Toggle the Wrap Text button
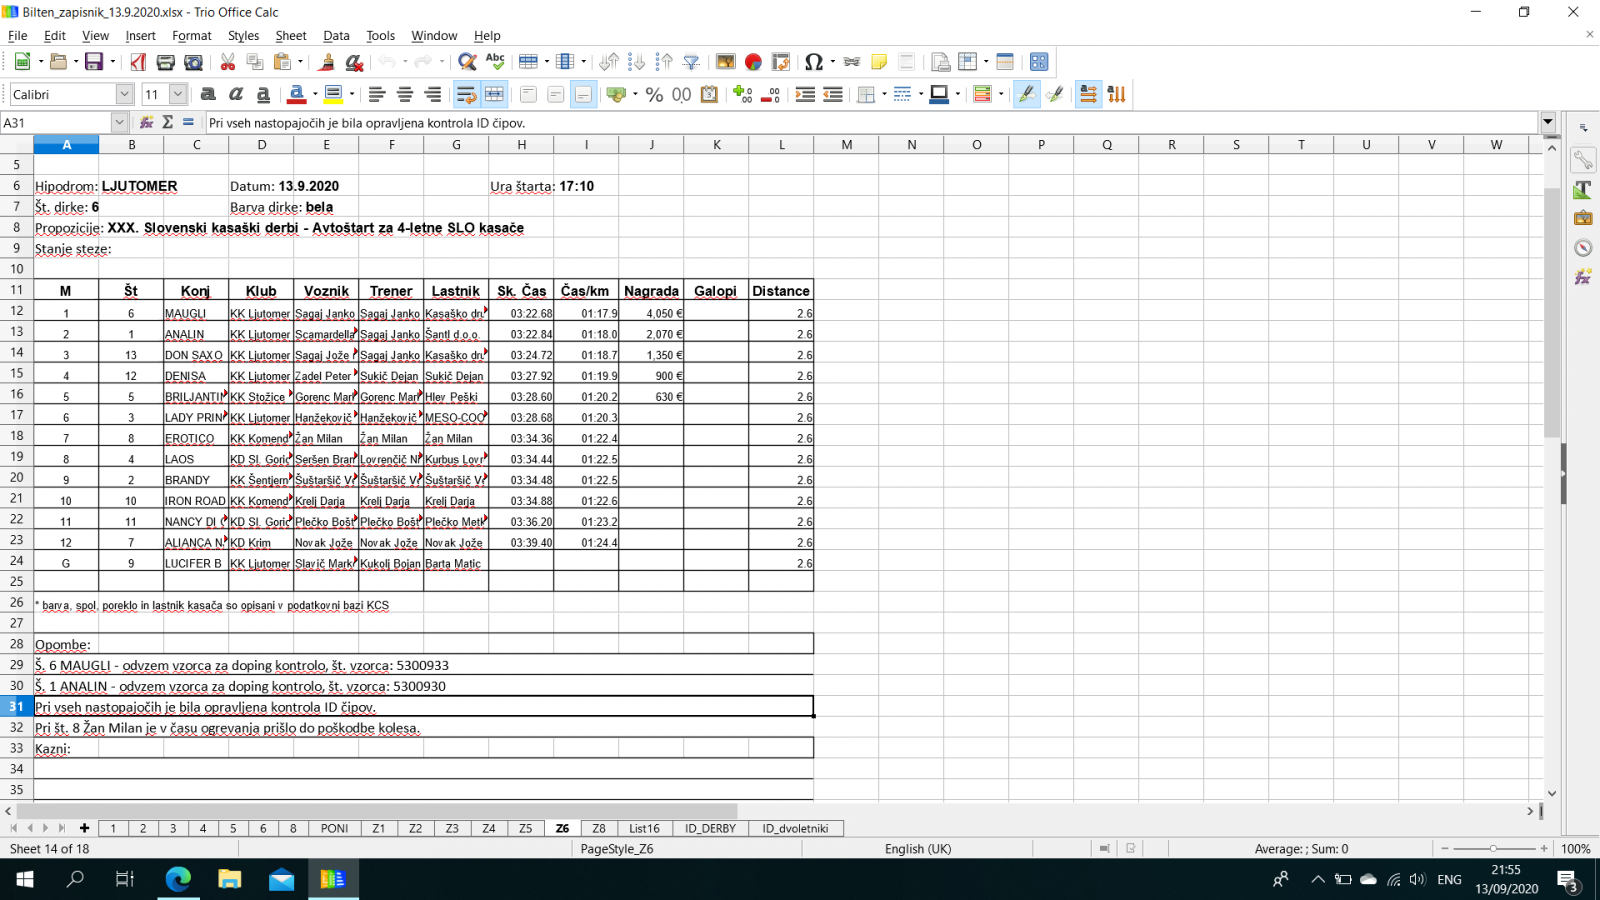Image resolution: width=1600 pixels, height=900 pixels. pos(466,94)
